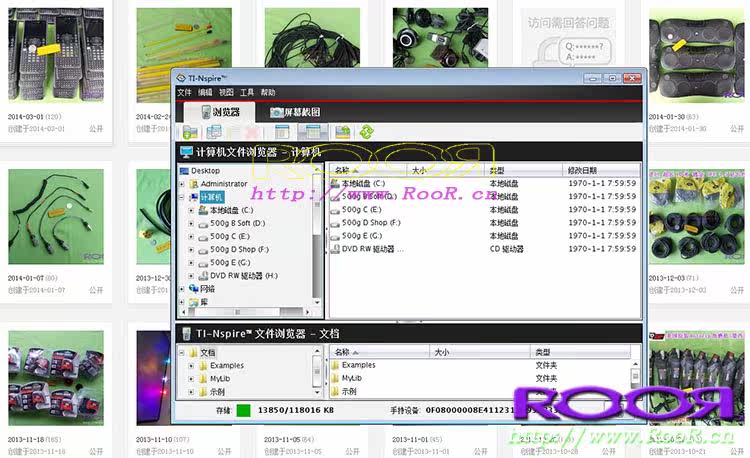The height and width of the screenshot is (458, 750).
Task: Expand the Administrator tree node
Action: (182, 184)
